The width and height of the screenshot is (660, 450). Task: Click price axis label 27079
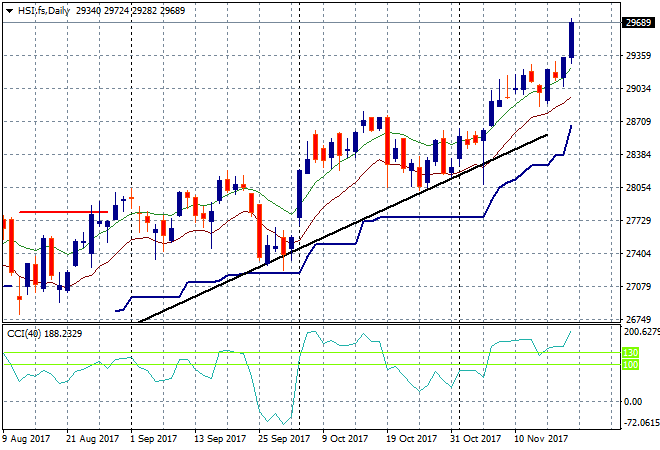(x=638, y=287)
